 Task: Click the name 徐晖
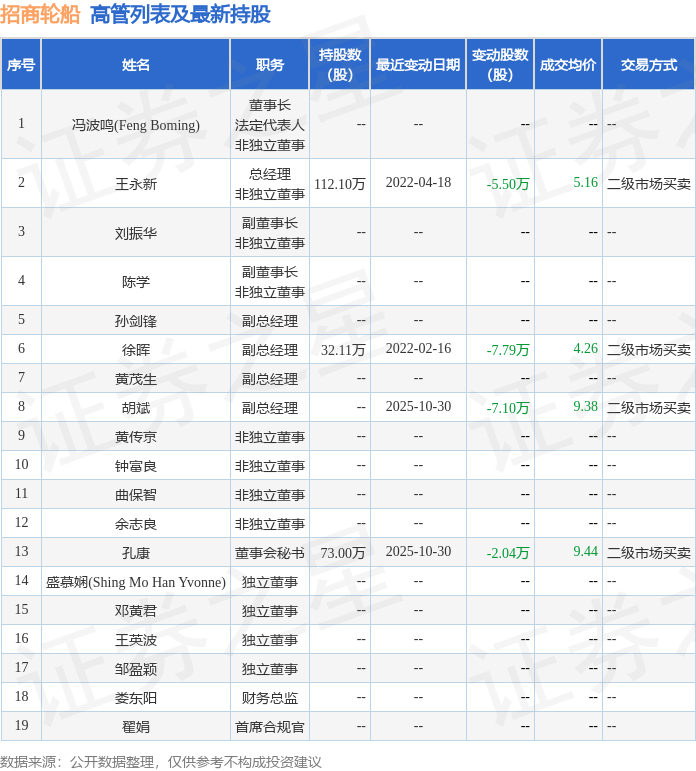tap(136, 350)
